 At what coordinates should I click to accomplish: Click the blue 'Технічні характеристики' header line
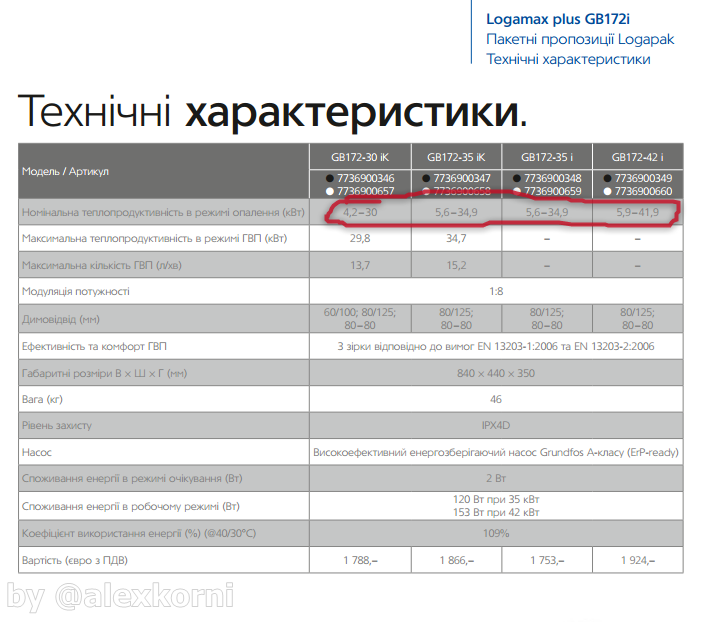tap(568, 59)
